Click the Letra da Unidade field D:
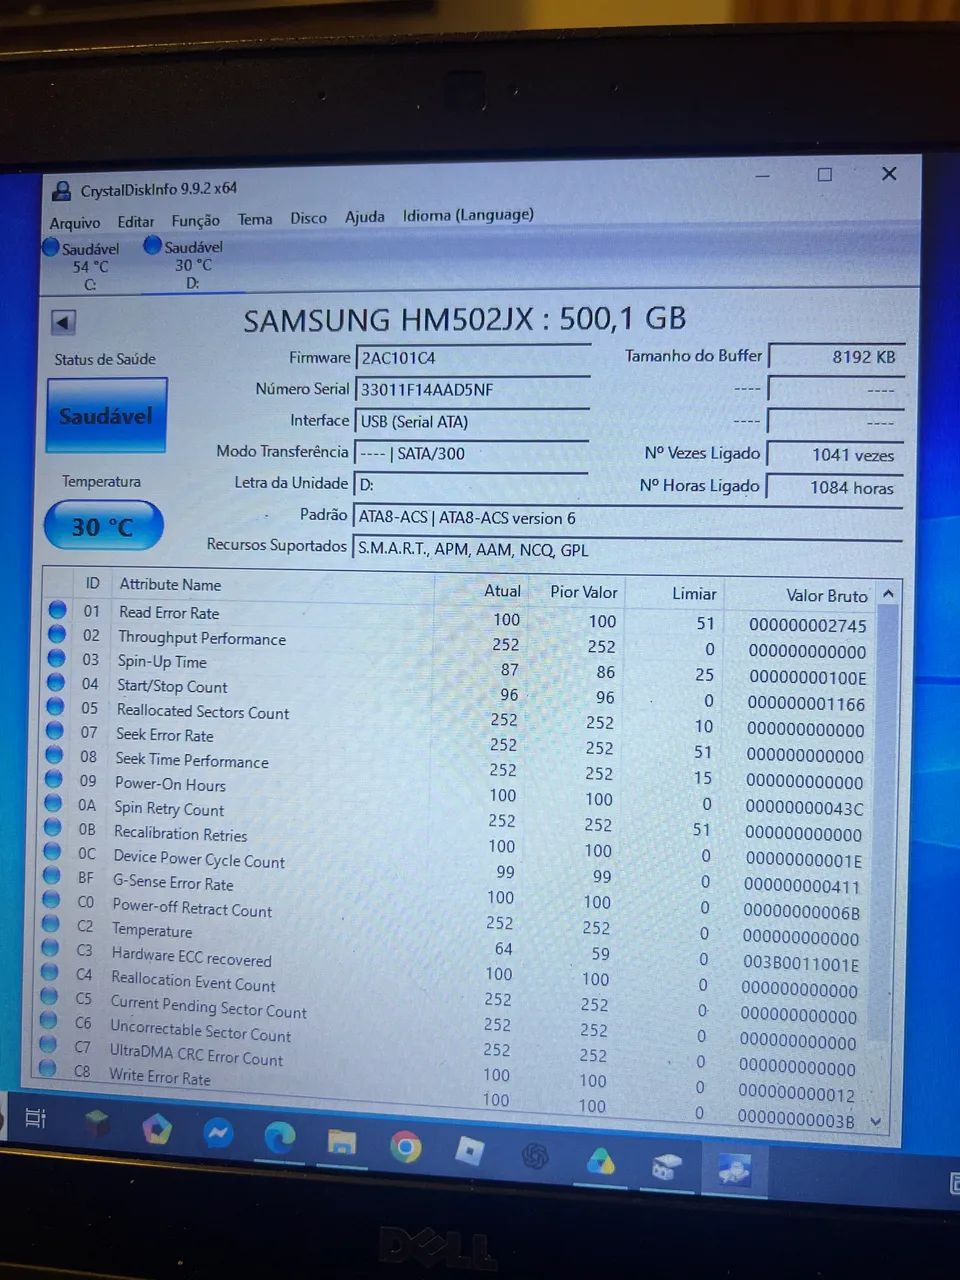The height and width of the screenshot is (1280, 960). coord(471,485)
